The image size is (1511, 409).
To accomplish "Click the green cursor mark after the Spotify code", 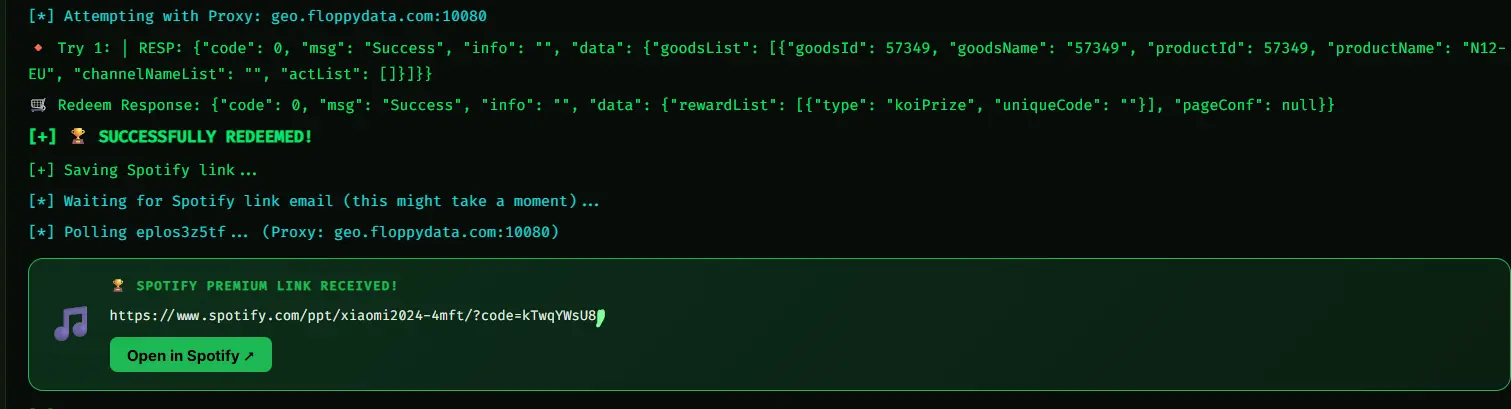I will [601, 318].
